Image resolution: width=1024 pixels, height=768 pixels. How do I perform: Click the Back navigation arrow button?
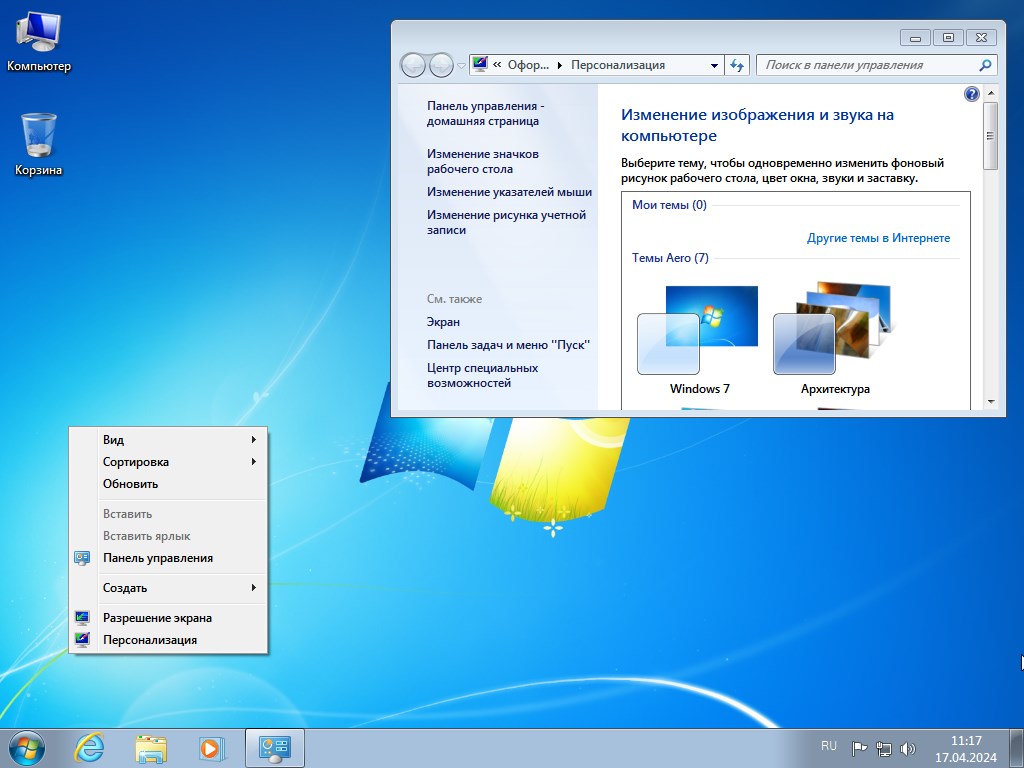pyautogui.click(x=413, y=65)
